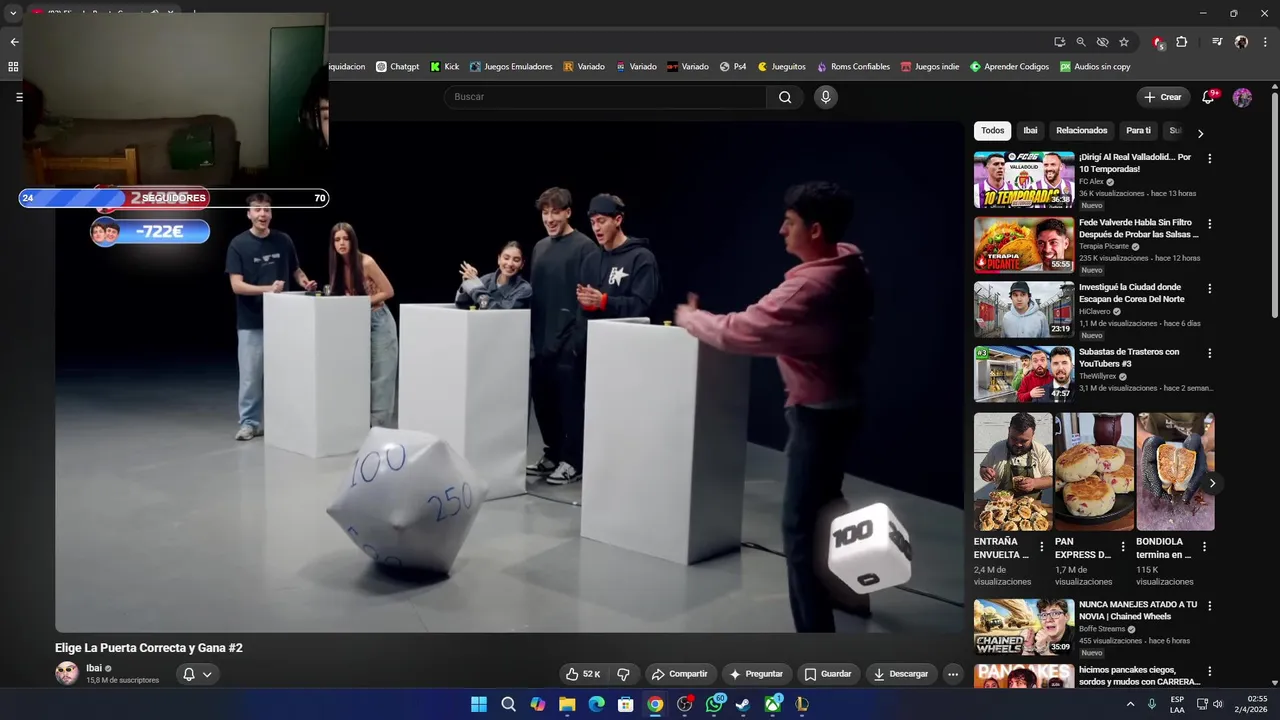Open Juegos Emuladores bookmark folder
Viewport: 1280px width, 720px height.
coord(511,67)
